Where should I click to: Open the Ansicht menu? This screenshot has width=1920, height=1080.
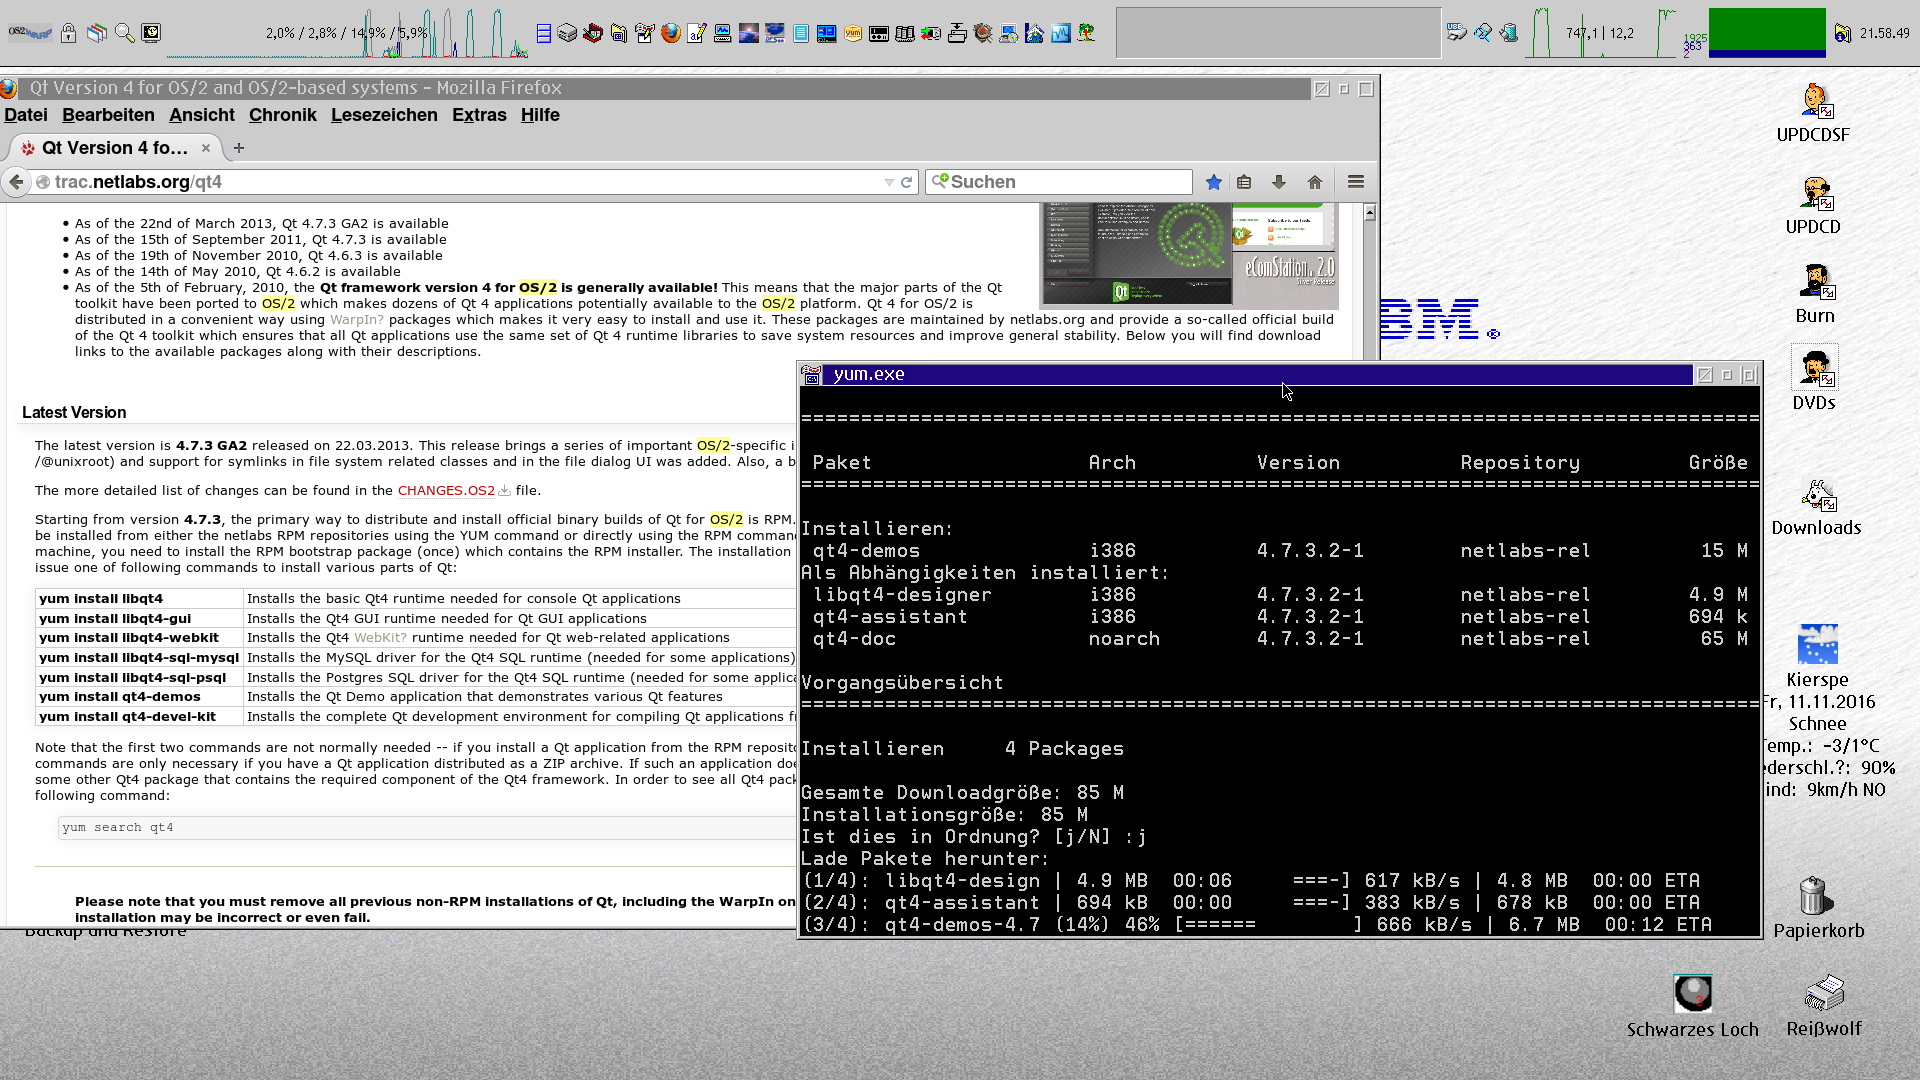tap(202, 115)
